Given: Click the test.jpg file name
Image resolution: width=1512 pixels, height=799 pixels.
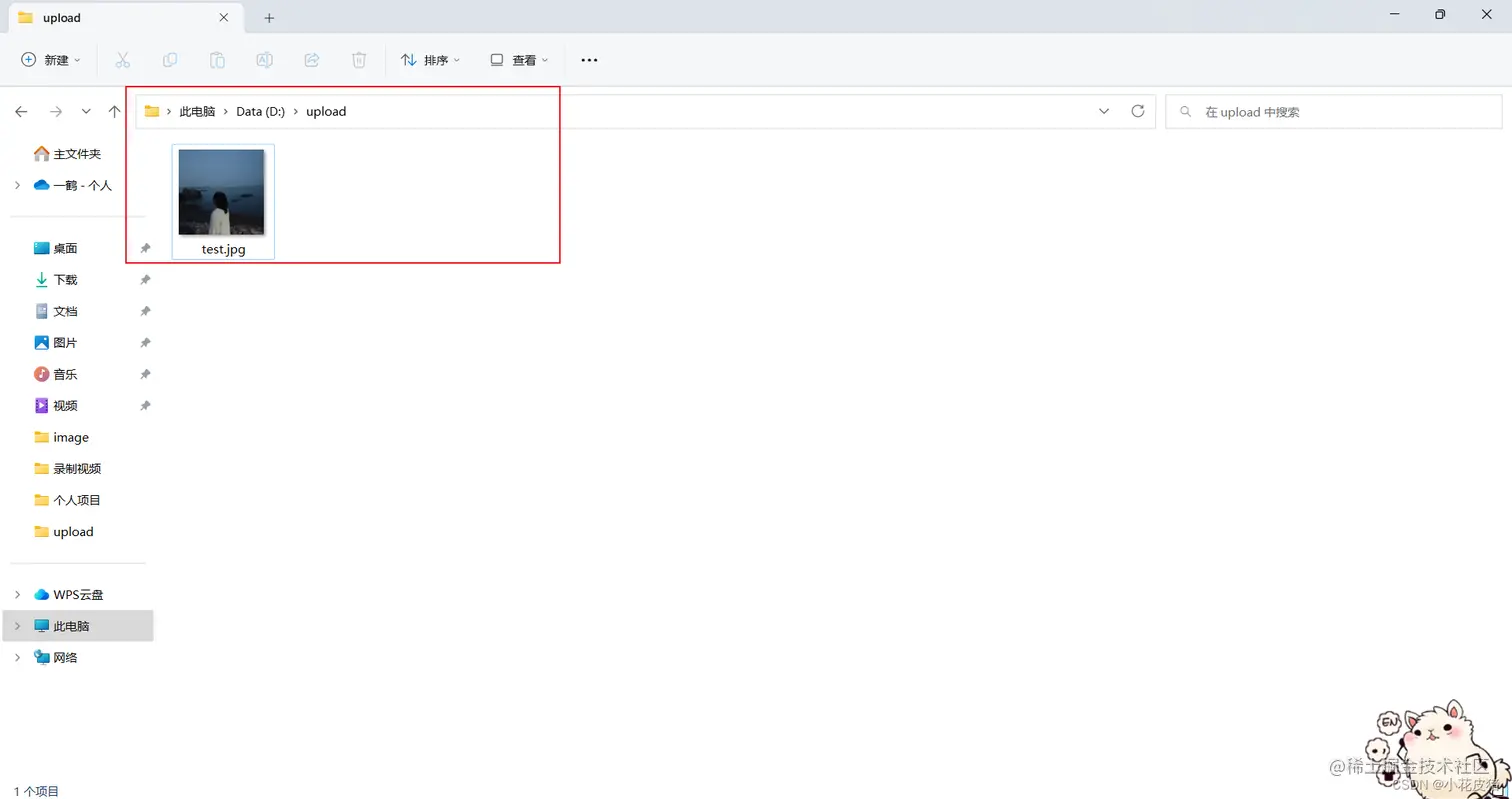Looking at the screenshot, I should [223, 249].
